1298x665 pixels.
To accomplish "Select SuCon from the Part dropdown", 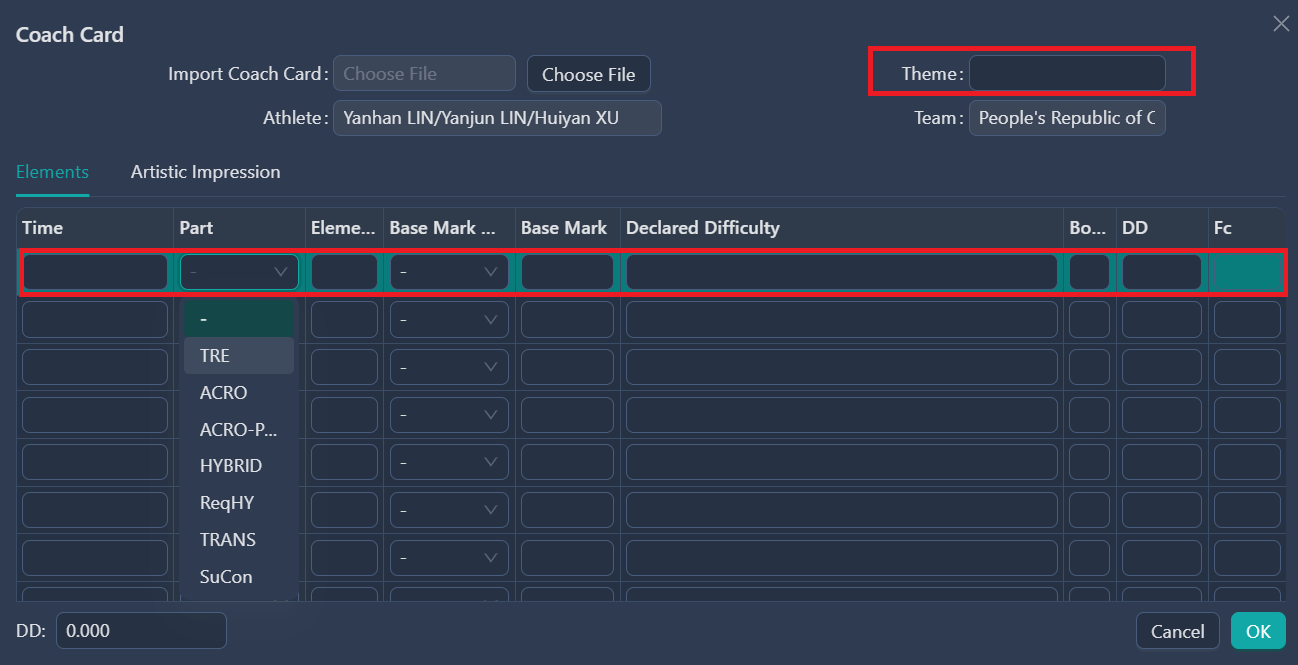I will tap(239, 577).
